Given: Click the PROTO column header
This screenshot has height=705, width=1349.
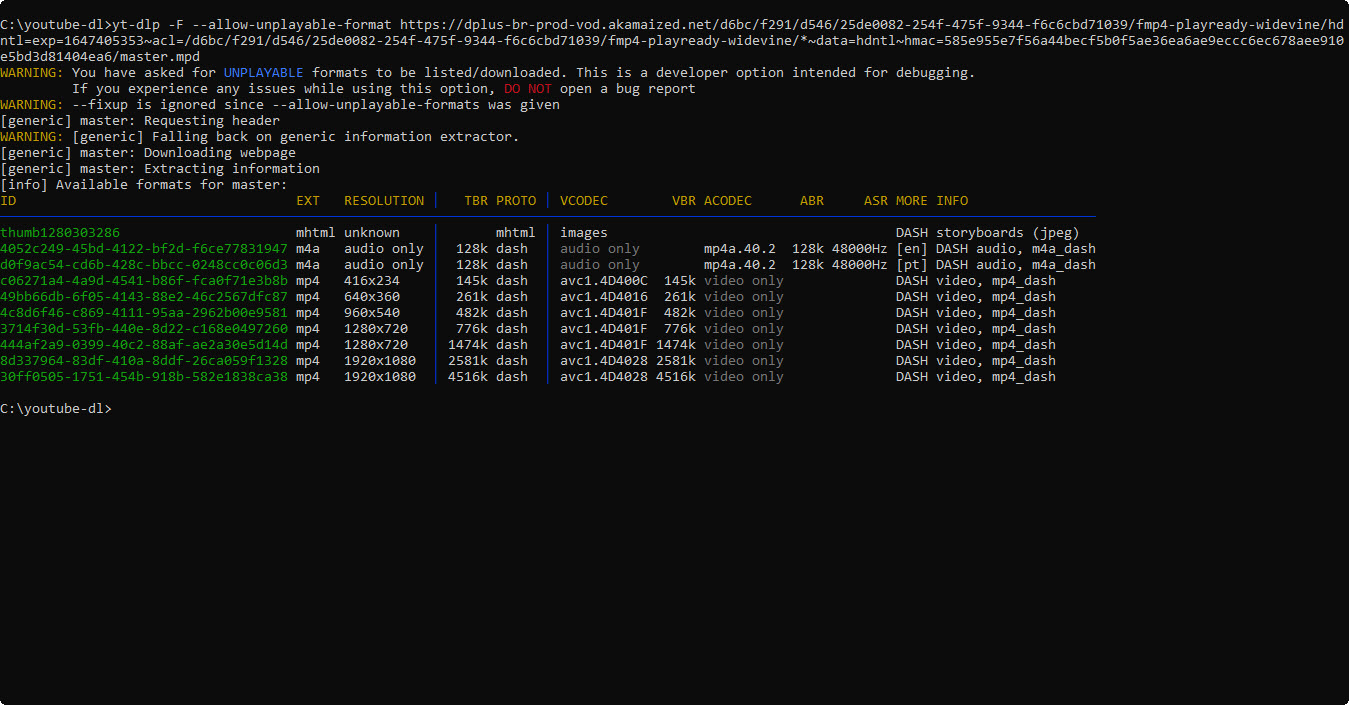Looking at the screenshot, I should [516, 201].
